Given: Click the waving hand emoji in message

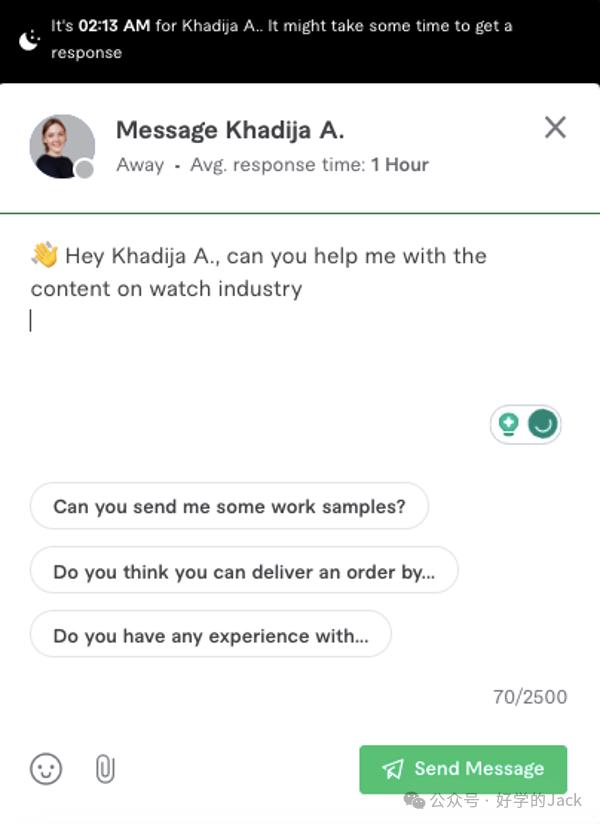Looking at the screenshot, I should (45, 255).
